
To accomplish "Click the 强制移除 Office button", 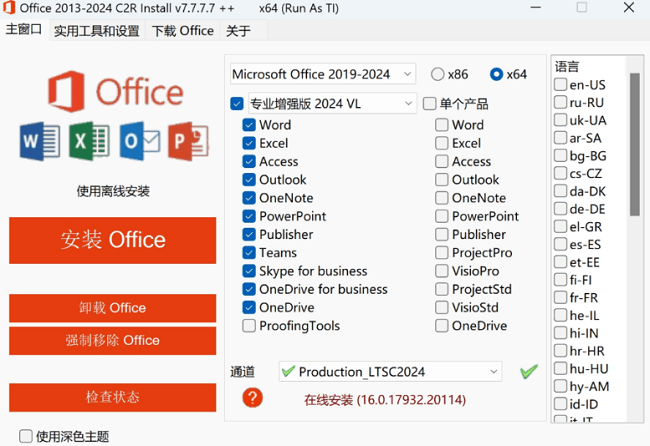I will [x=113, y=341].
